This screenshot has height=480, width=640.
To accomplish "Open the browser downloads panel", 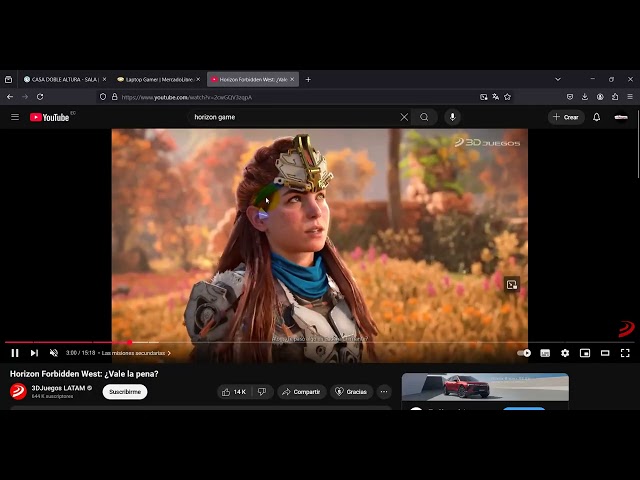I will point(585,97).
